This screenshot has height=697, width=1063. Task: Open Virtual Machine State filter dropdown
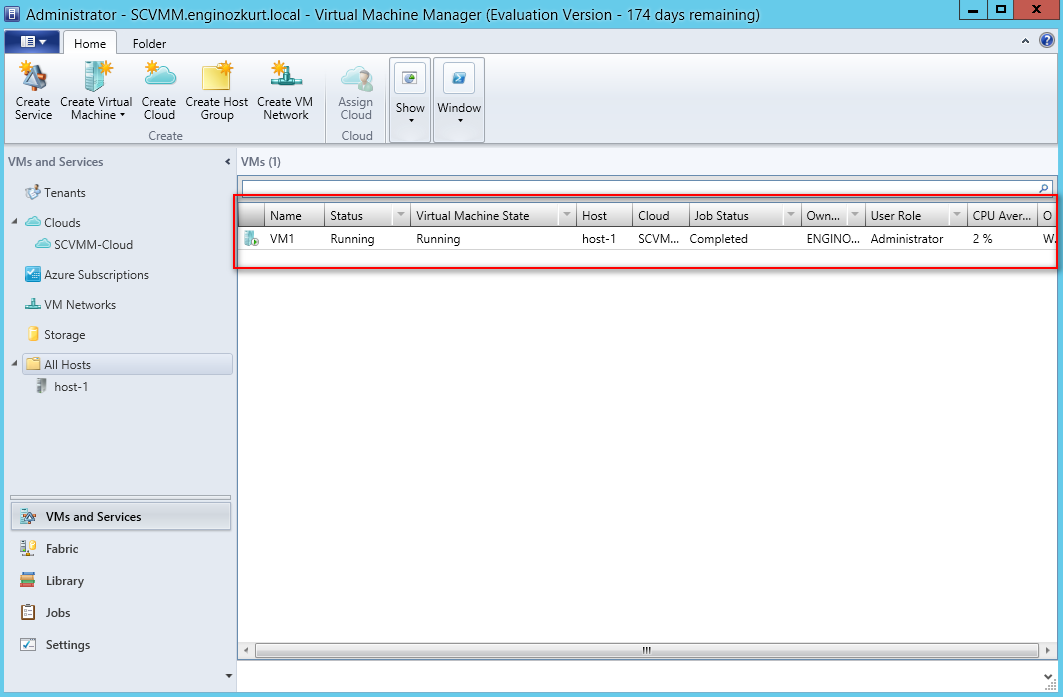567,216
